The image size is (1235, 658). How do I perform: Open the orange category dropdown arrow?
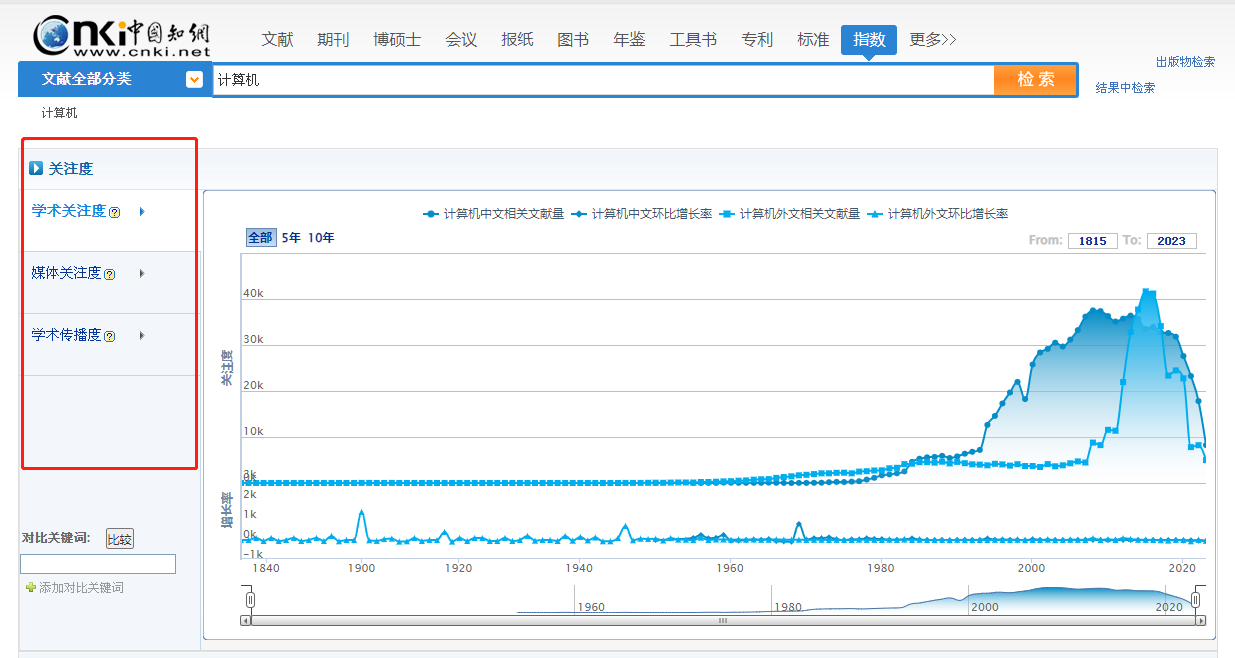pyautogui.click(x=195, y=79)
